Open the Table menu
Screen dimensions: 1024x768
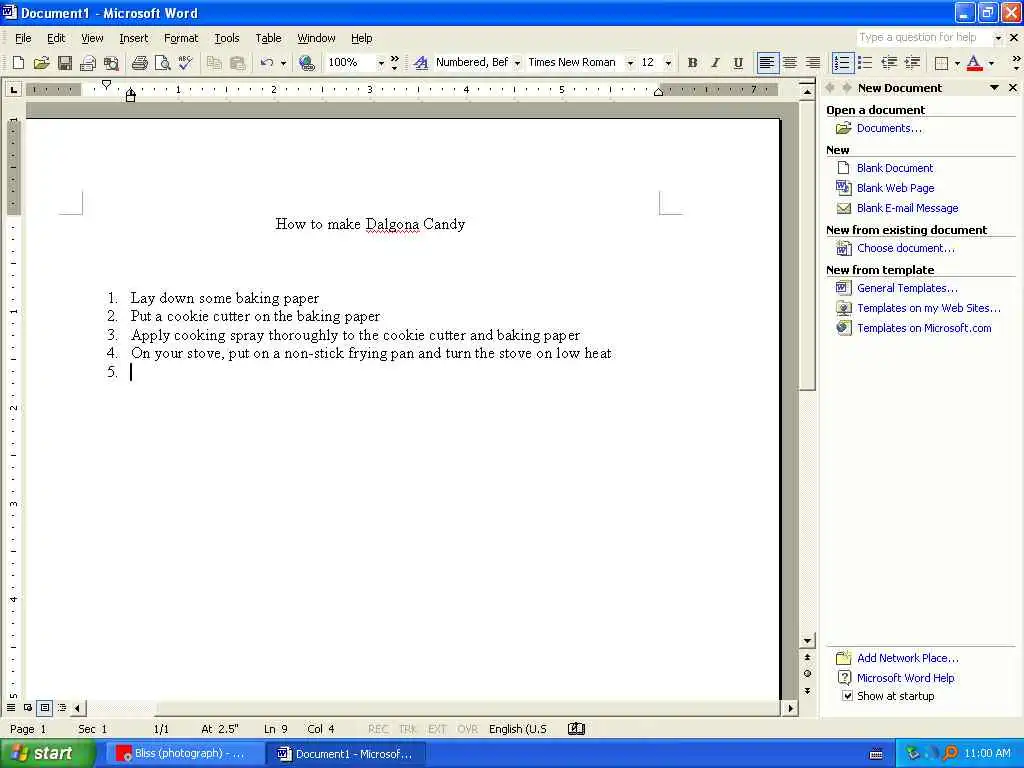pos(268,38)
